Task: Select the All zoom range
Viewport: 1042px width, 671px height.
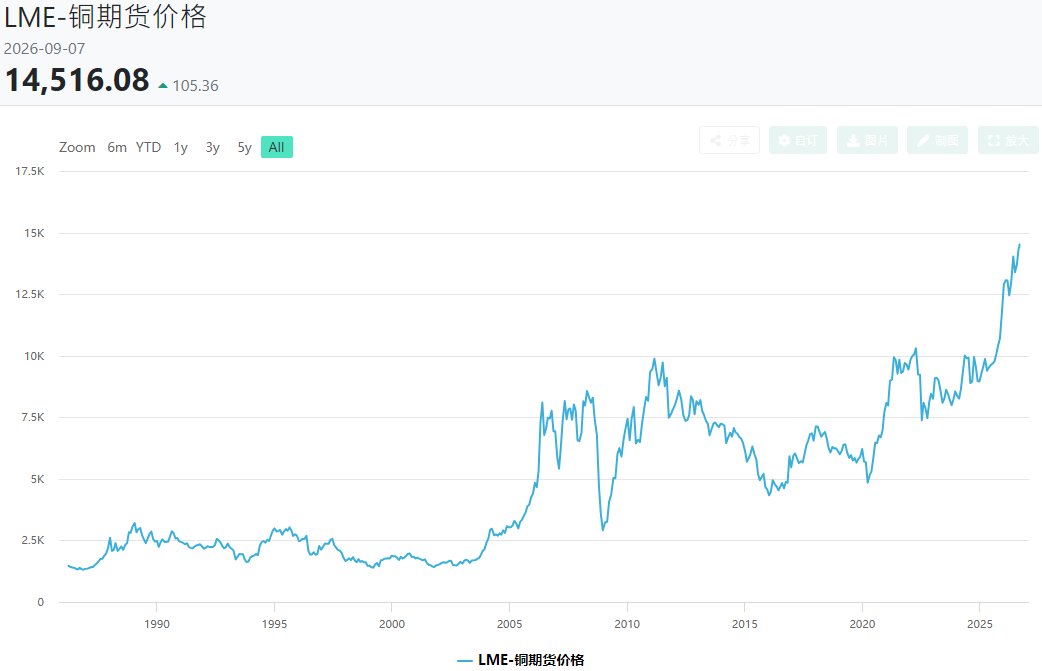Action: tap(276, 147)
